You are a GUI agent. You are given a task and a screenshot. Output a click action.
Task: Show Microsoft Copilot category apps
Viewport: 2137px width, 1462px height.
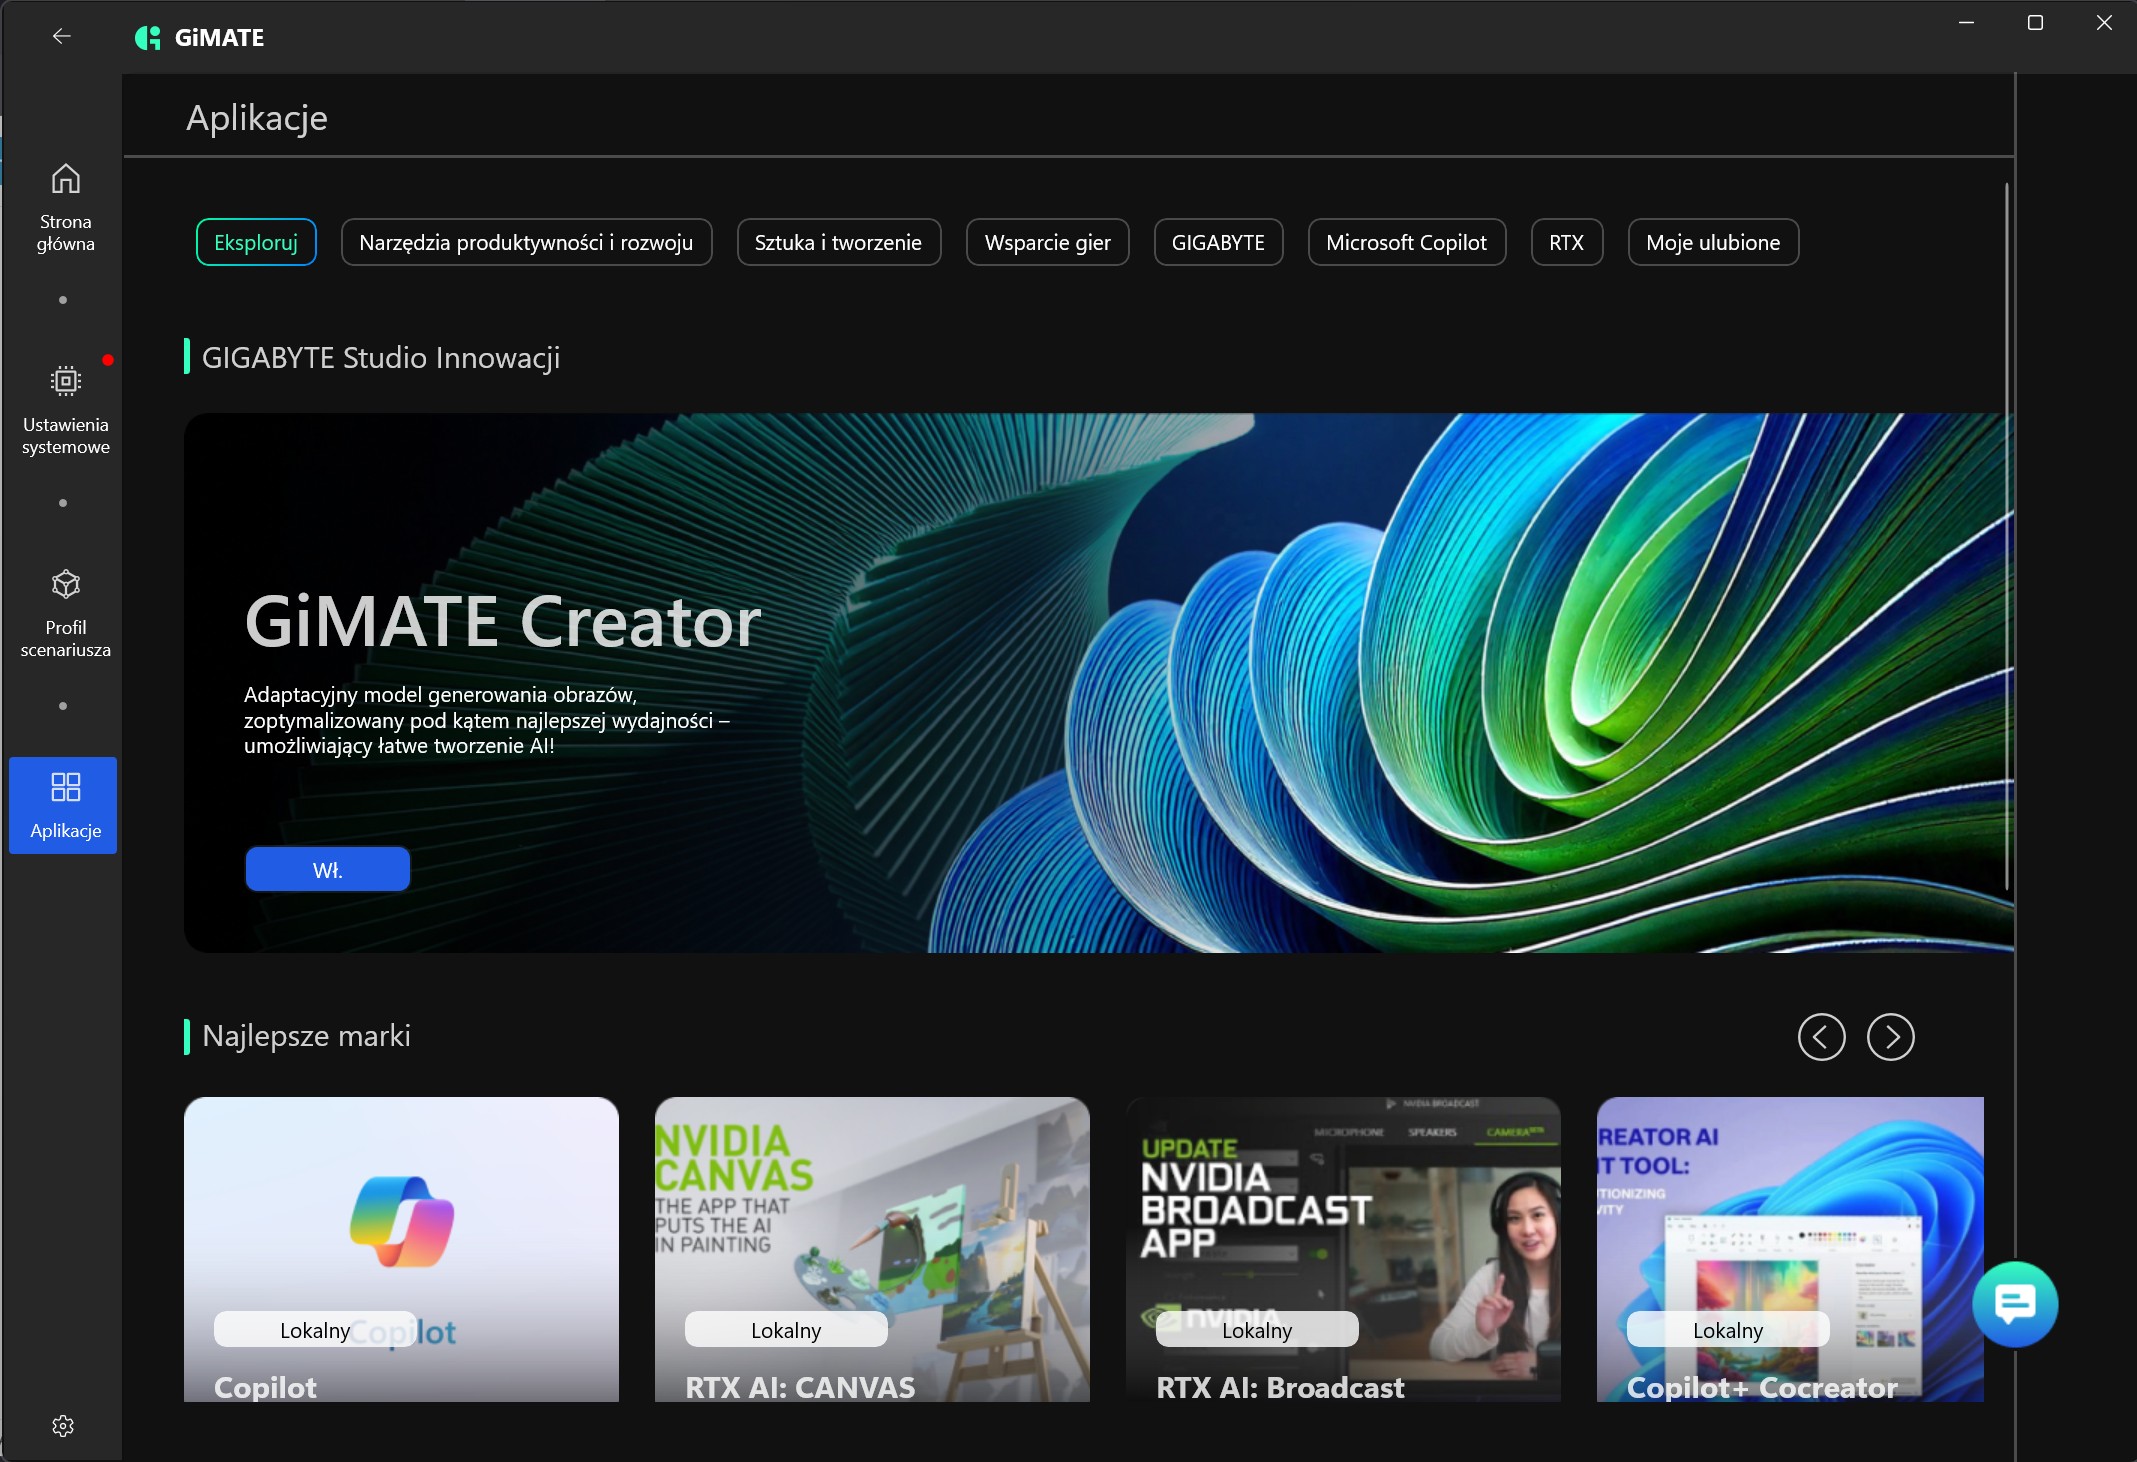[1406, 243]
